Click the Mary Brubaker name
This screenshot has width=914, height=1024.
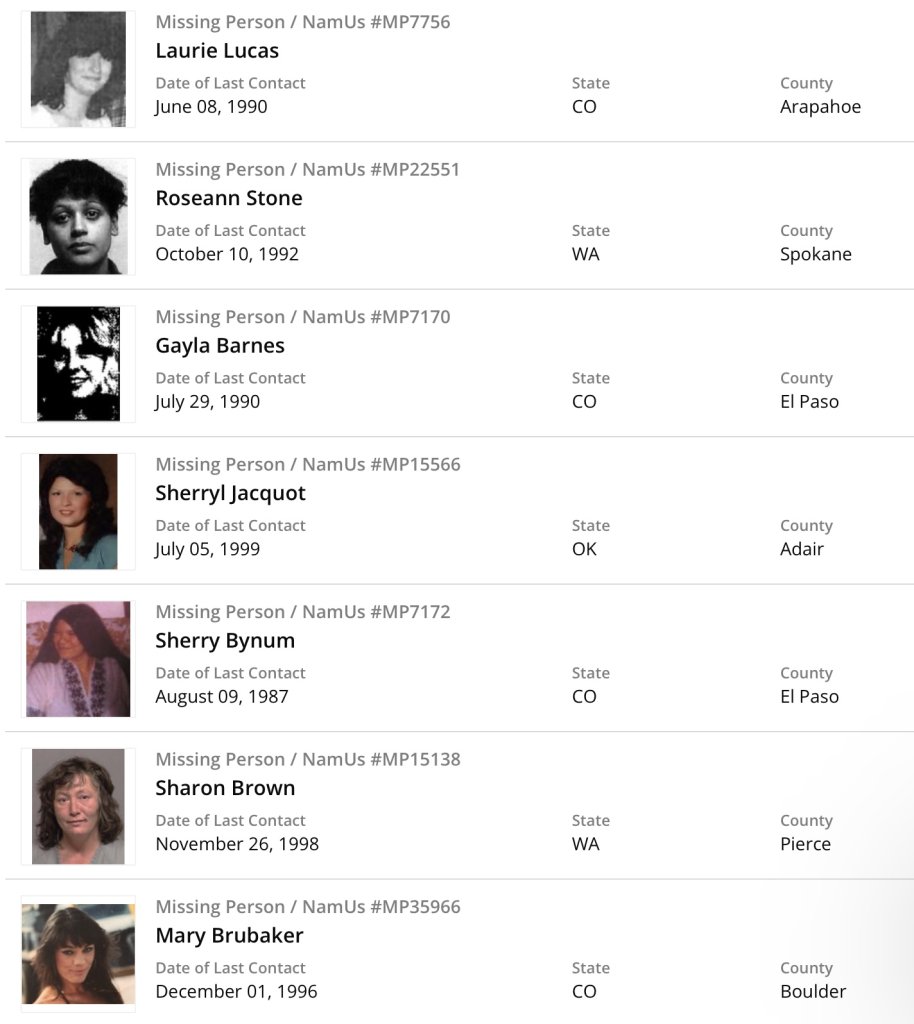(229, 935)
